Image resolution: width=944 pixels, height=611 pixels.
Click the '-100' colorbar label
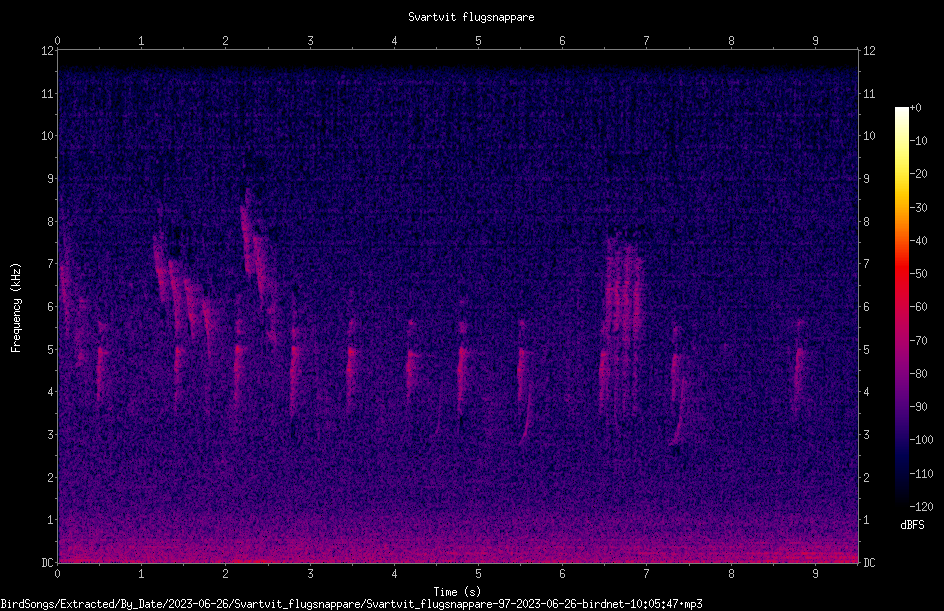921,440
